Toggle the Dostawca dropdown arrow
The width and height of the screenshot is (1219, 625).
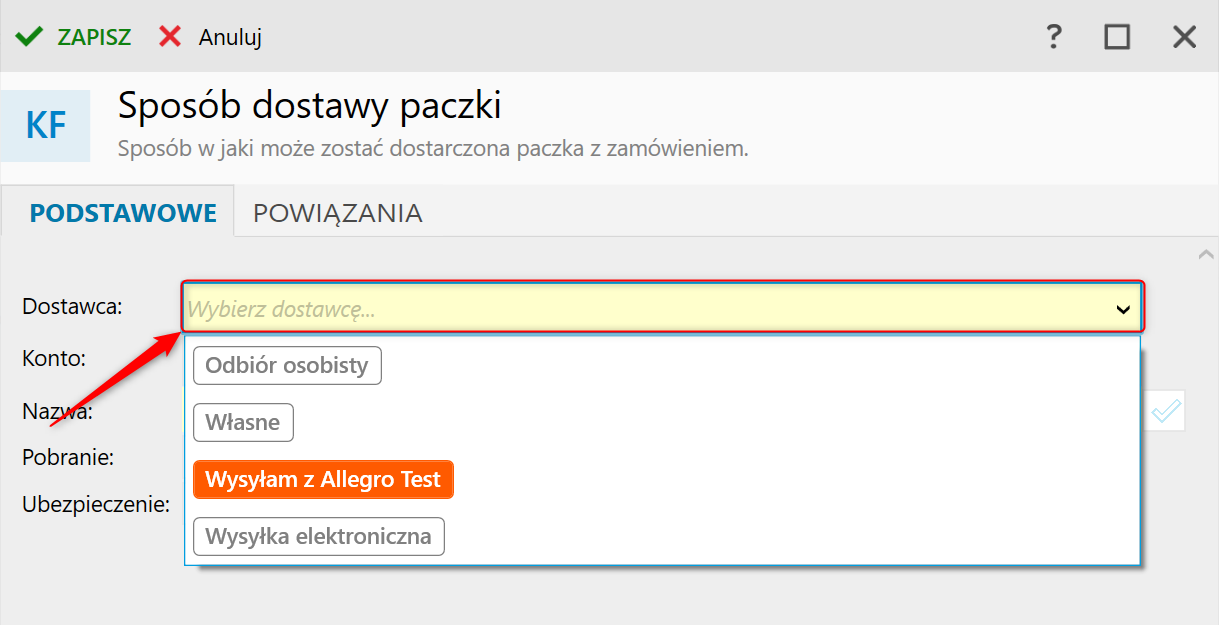(x=1122, y=310)
